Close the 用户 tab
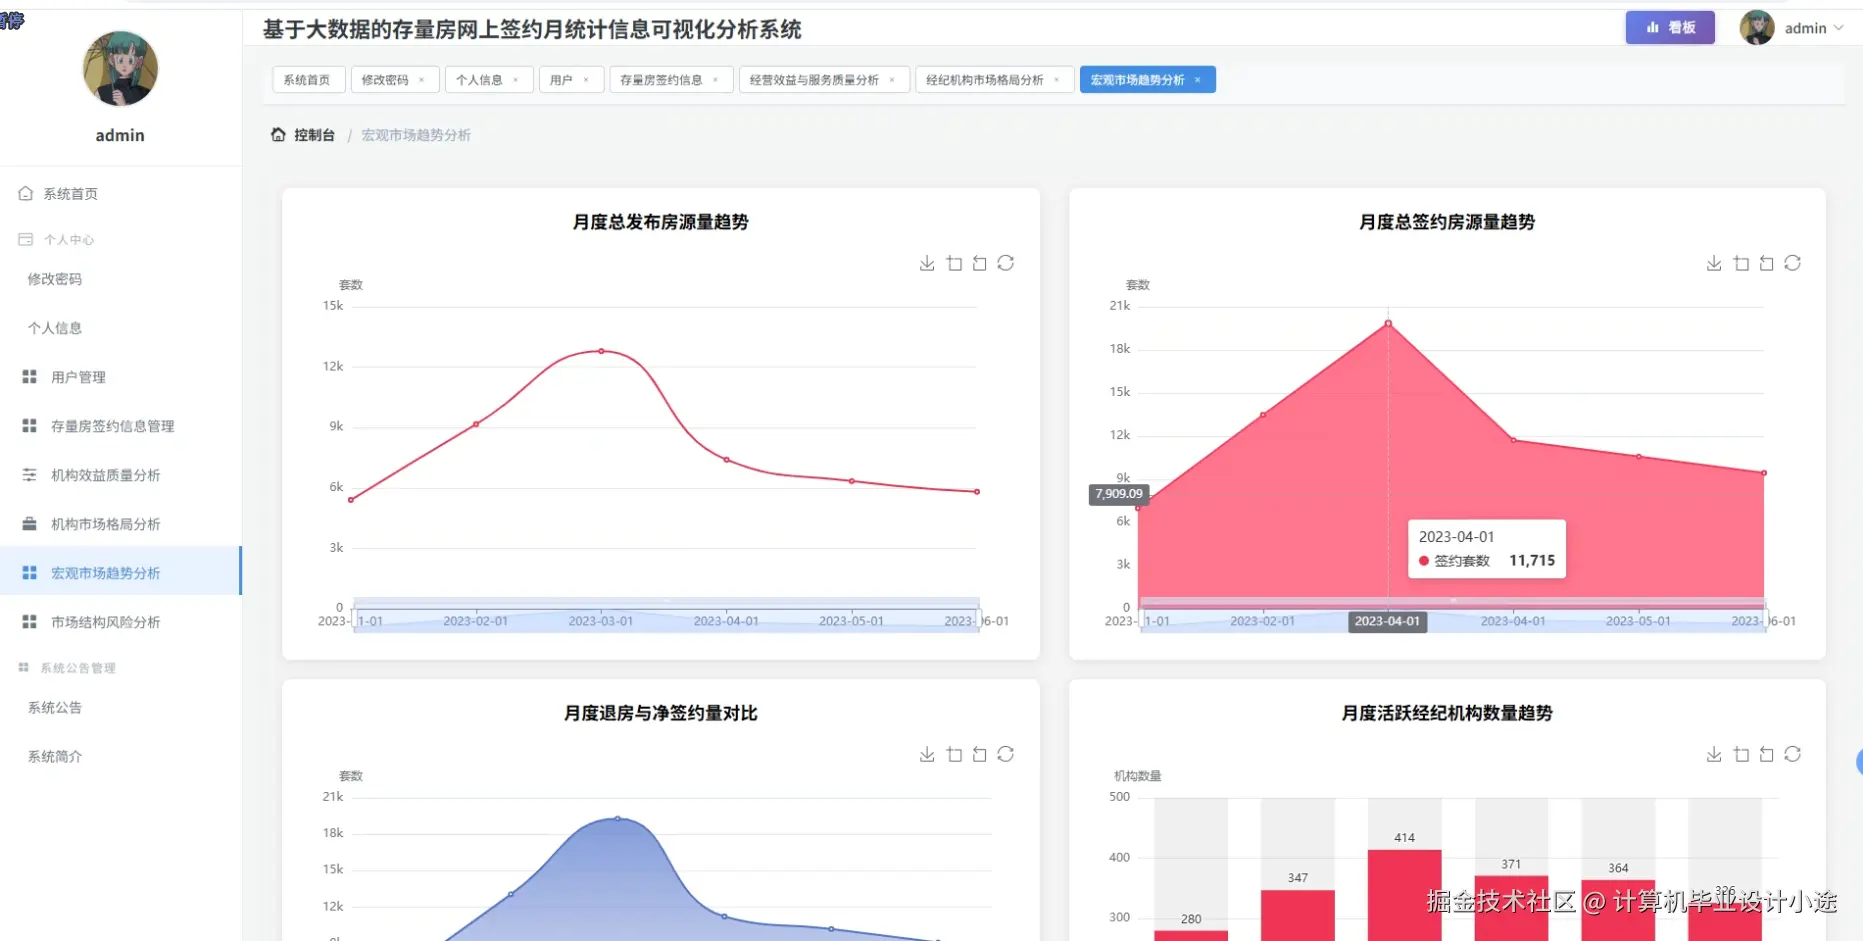Screen dimensions: 1863x941 [x=586, y=80]
